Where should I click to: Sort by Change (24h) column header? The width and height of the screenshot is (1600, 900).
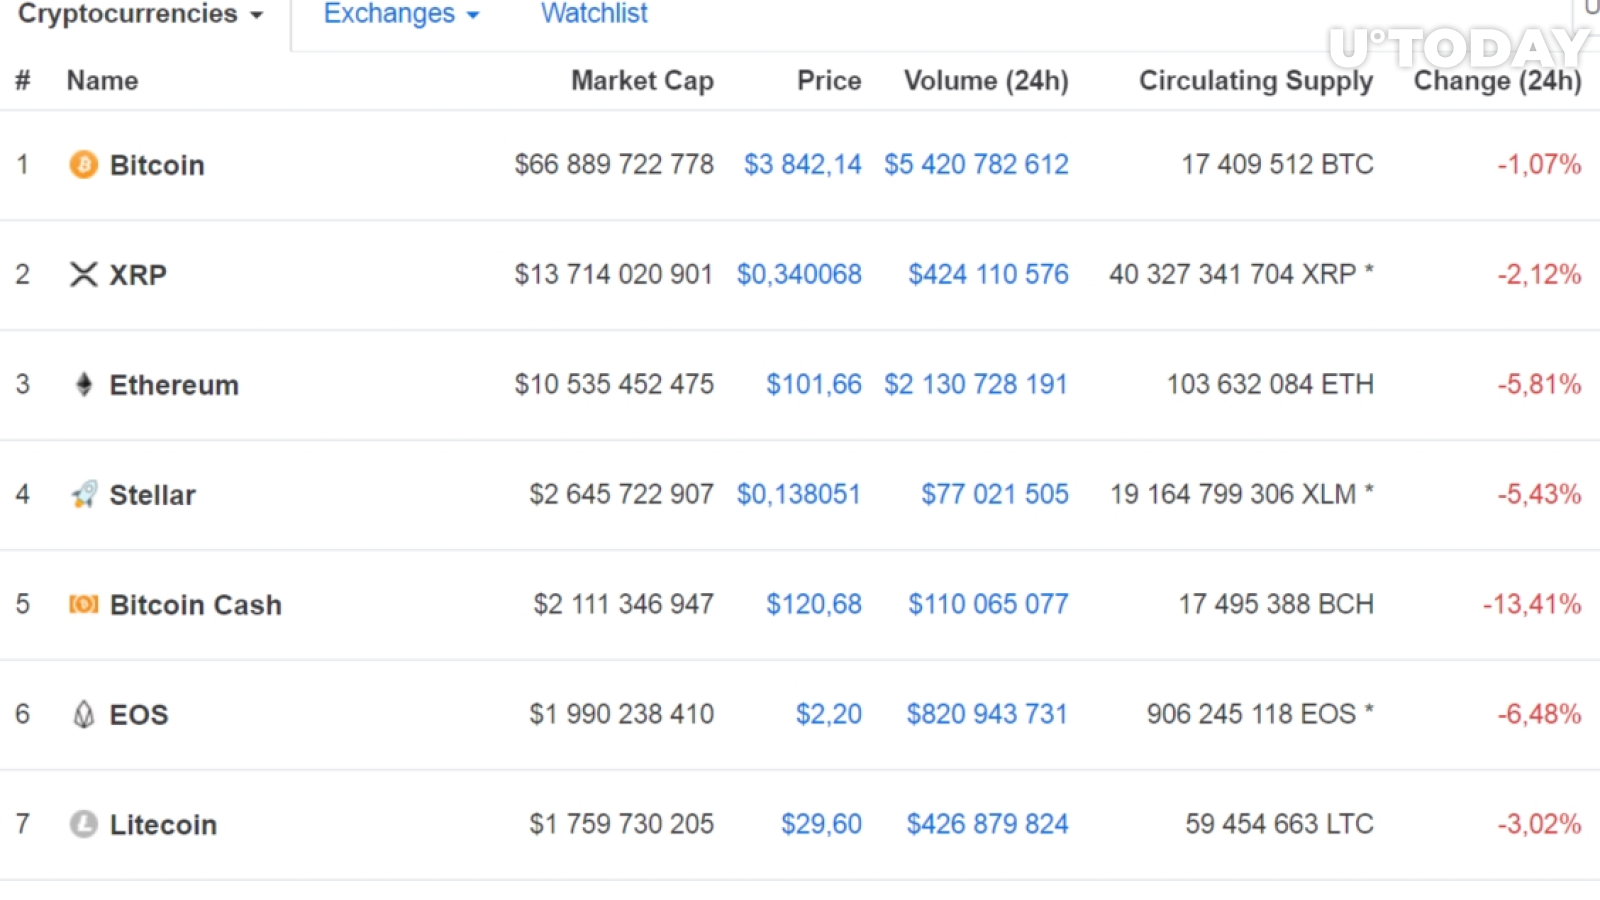point(1497,81)
